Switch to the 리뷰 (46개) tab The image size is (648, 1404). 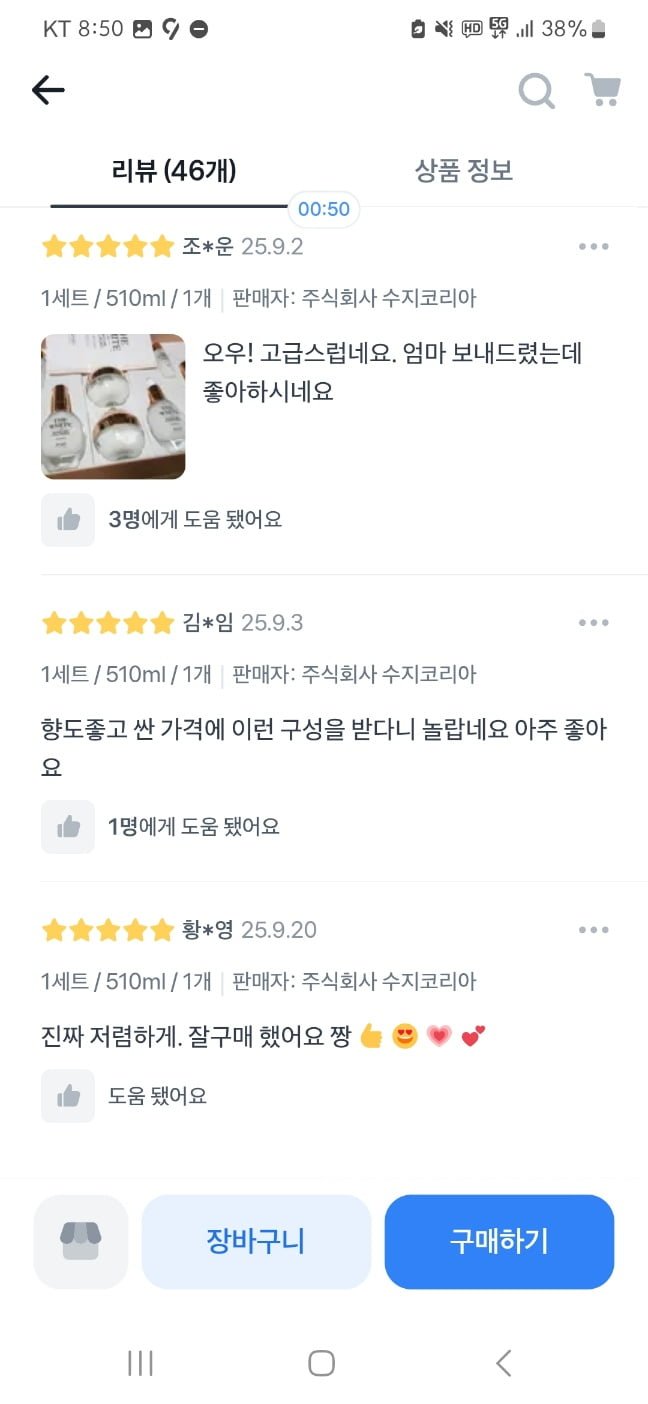(174, 171)
